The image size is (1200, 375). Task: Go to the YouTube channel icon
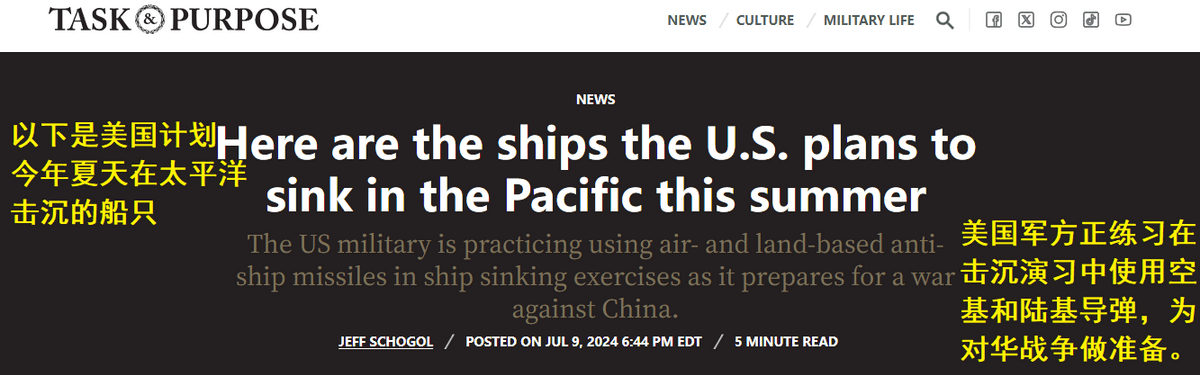pos(1123,20)
